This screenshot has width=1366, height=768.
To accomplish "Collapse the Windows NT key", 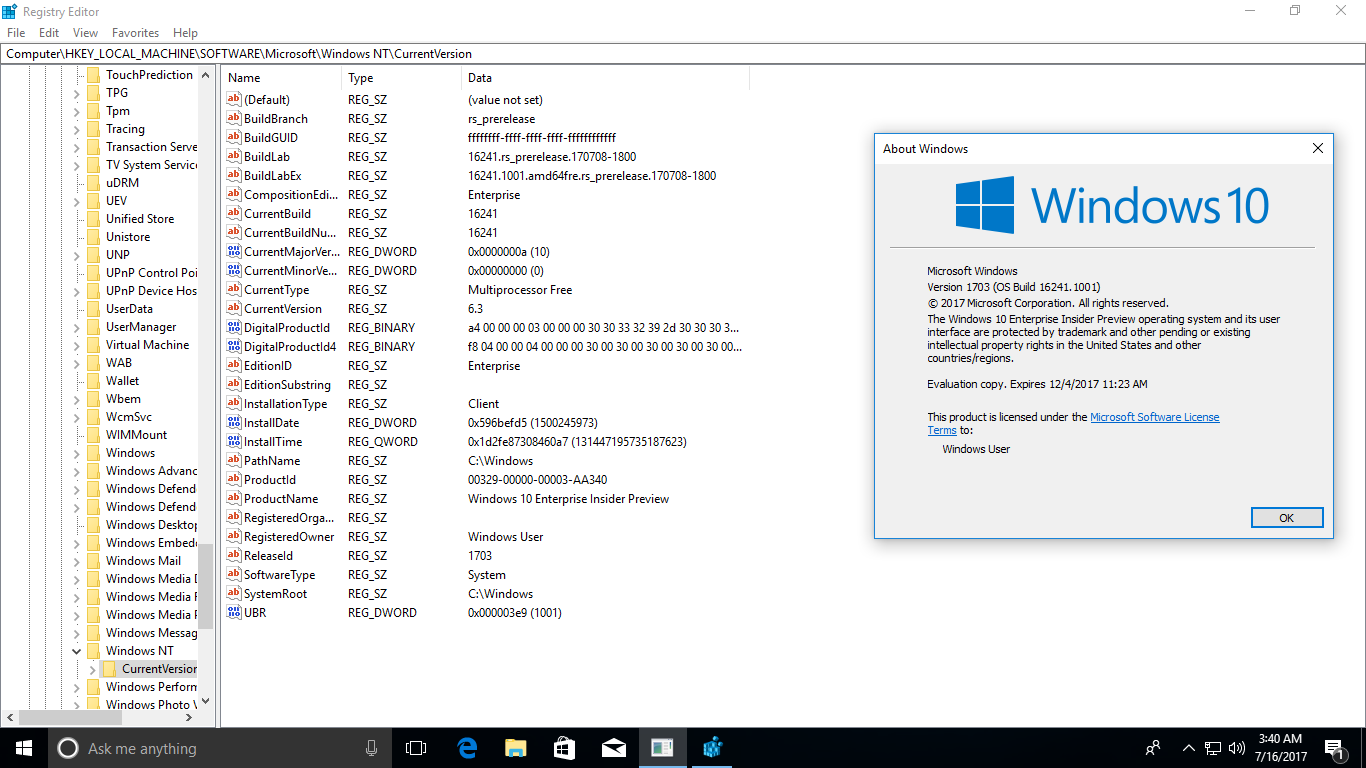I will (76, 651).
